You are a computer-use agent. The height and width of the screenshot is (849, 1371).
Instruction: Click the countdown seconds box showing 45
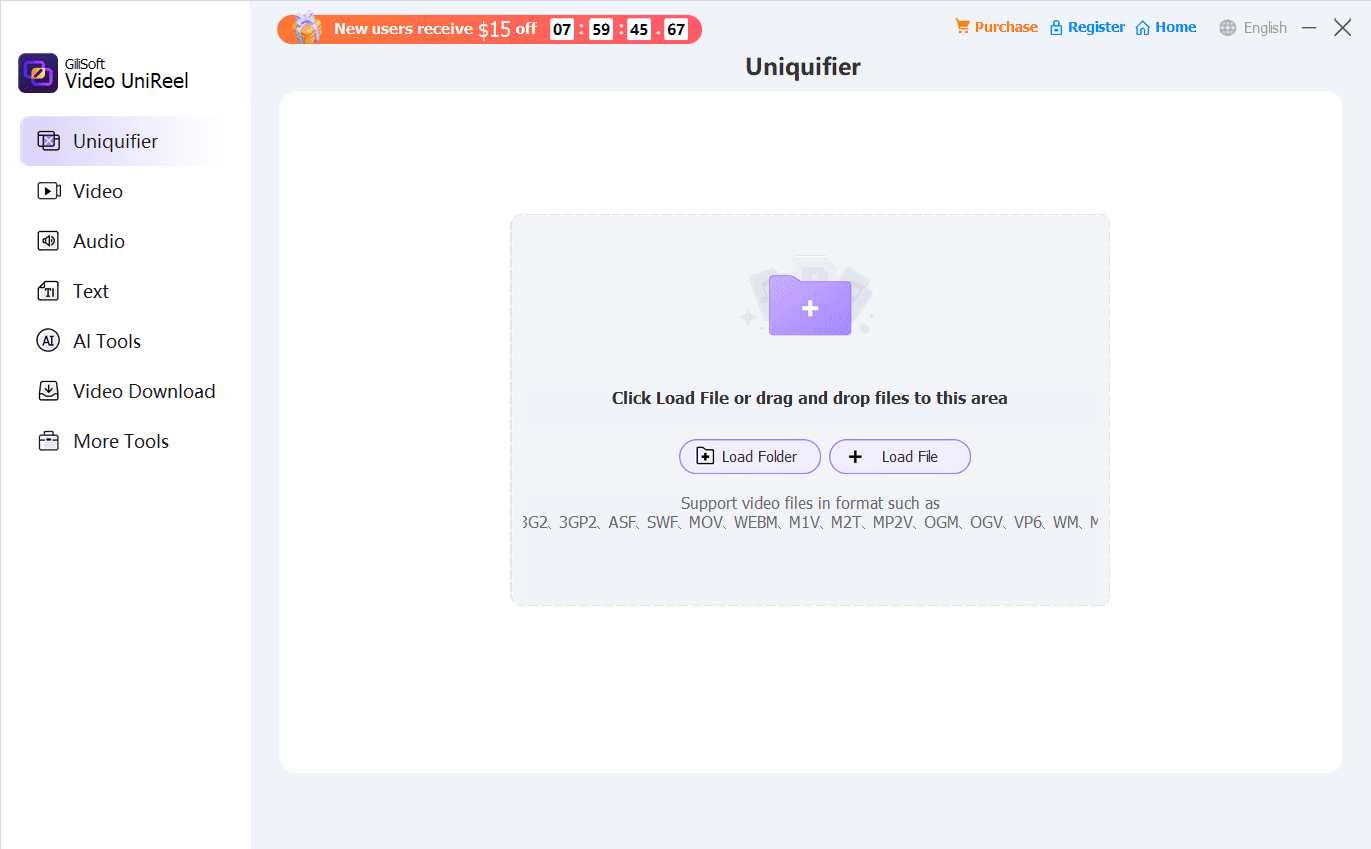[639, 29]
